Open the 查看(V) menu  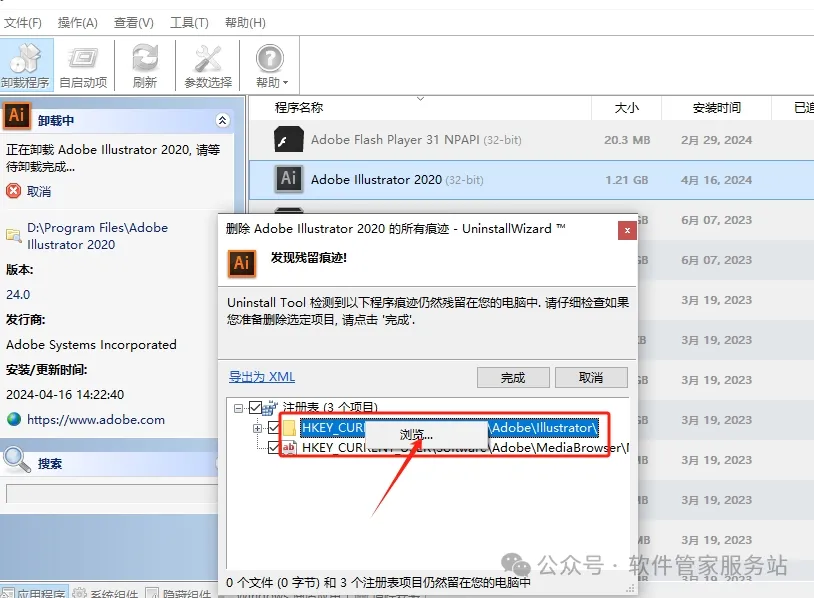(x=133, y=23)
